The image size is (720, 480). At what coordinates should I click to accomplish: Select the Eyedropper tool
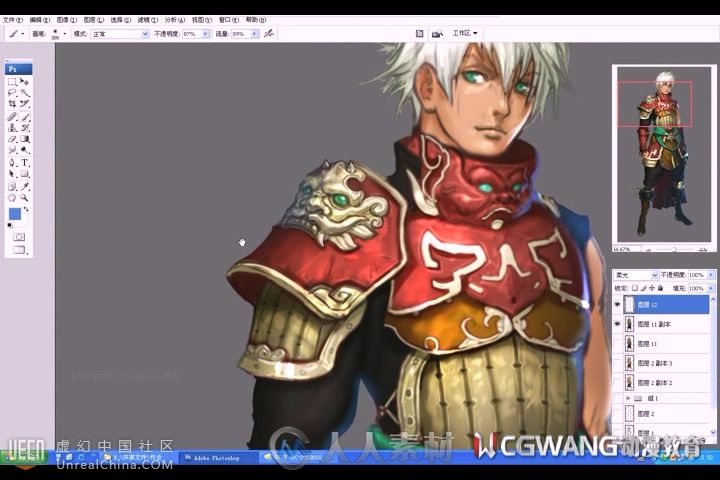25,186
